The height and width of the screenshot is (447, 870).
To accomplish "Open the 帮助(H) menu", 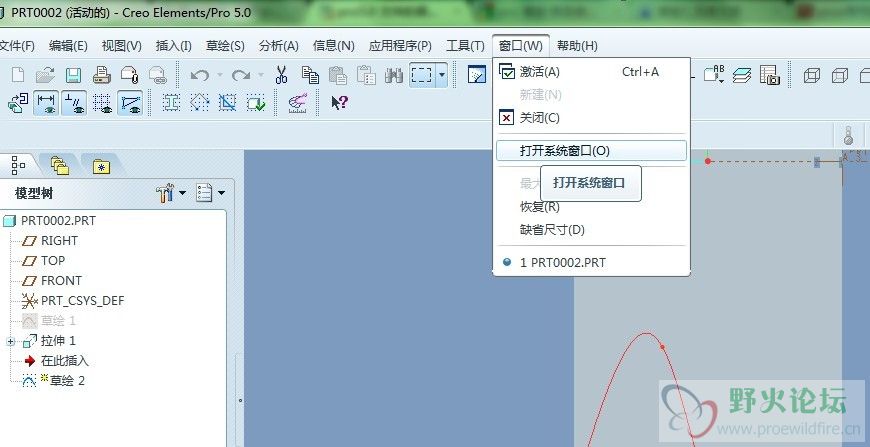I will pyautogui.click(x=577, y=46).
